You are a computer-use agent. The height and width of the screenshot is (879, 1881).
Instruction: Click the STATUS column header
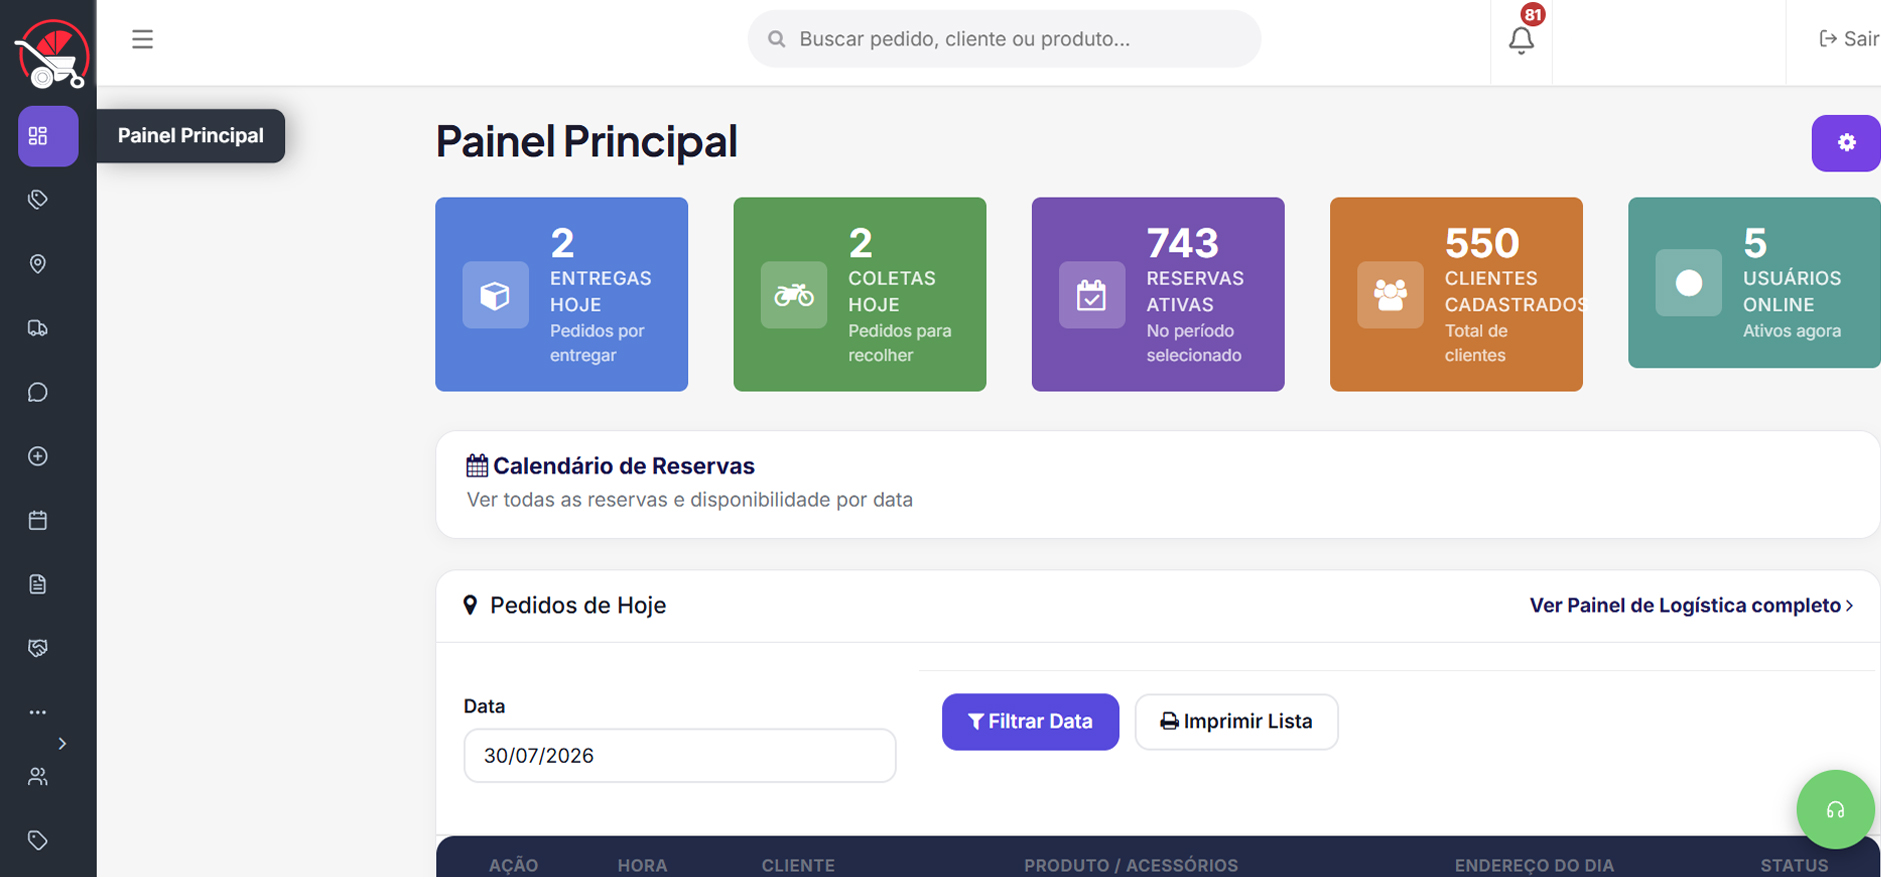pos(1794,865)
